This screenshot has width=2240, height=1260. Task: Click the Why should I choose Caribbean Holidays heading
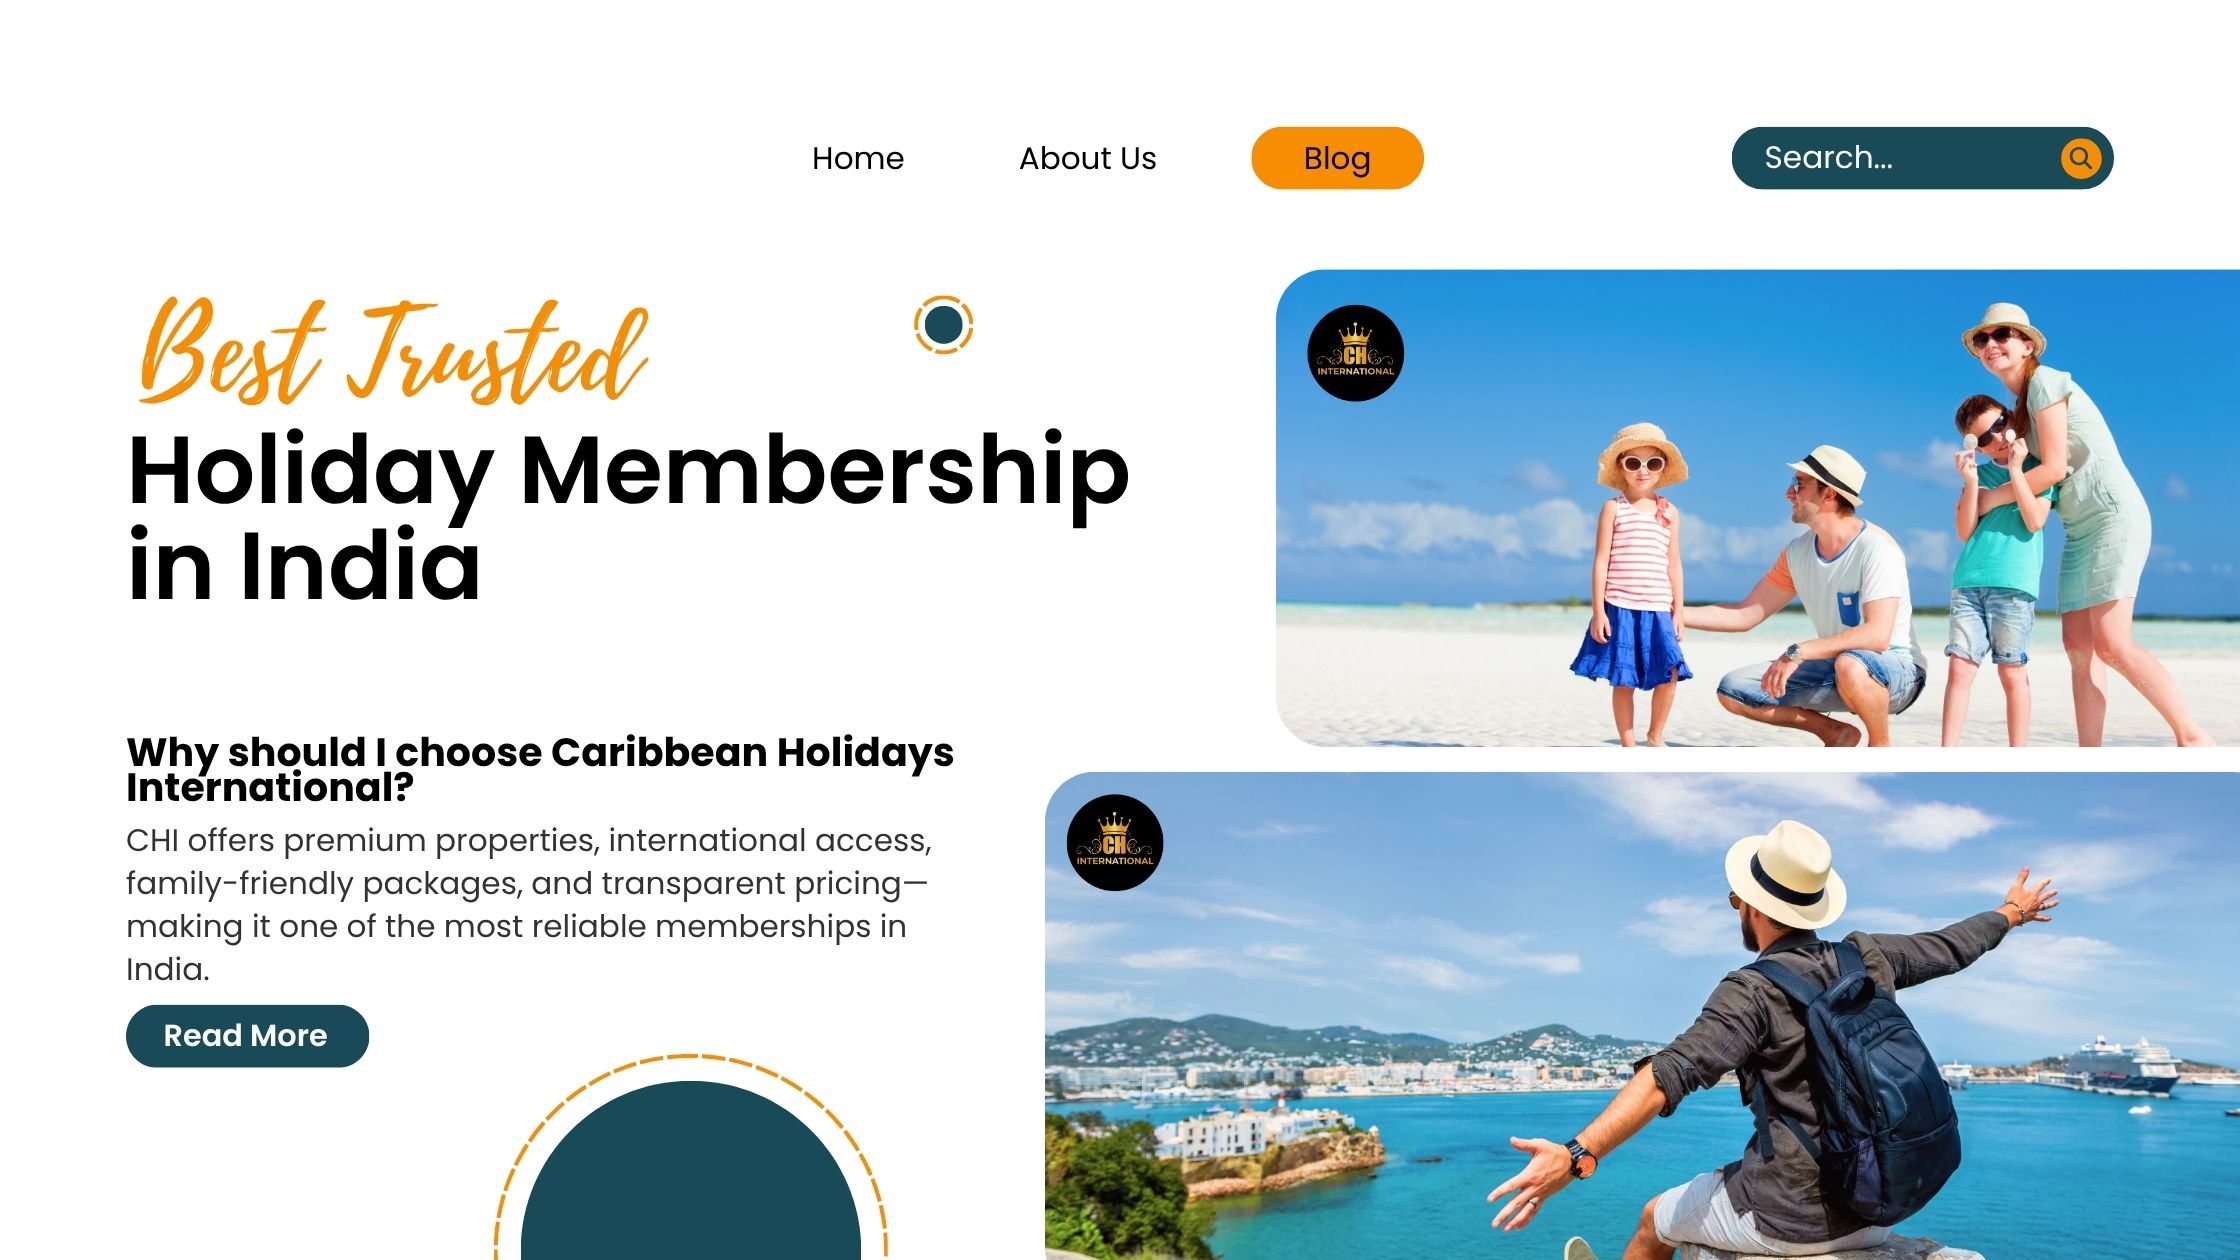[x=540, y=769]
